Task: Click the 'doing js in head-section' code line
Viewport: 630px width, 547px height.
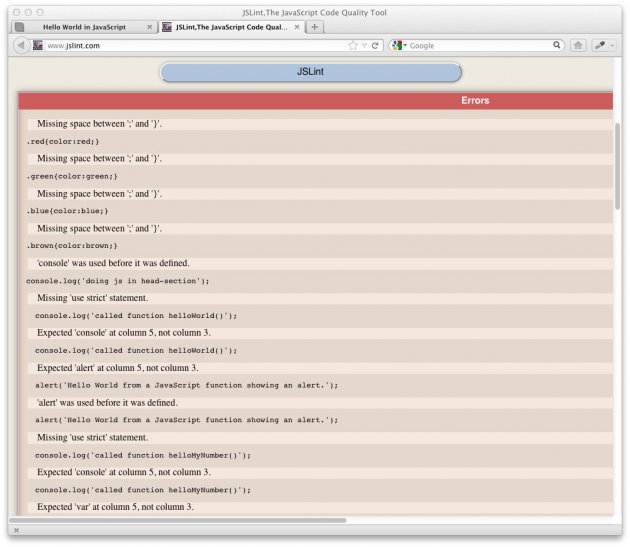Action: (118, 281)
